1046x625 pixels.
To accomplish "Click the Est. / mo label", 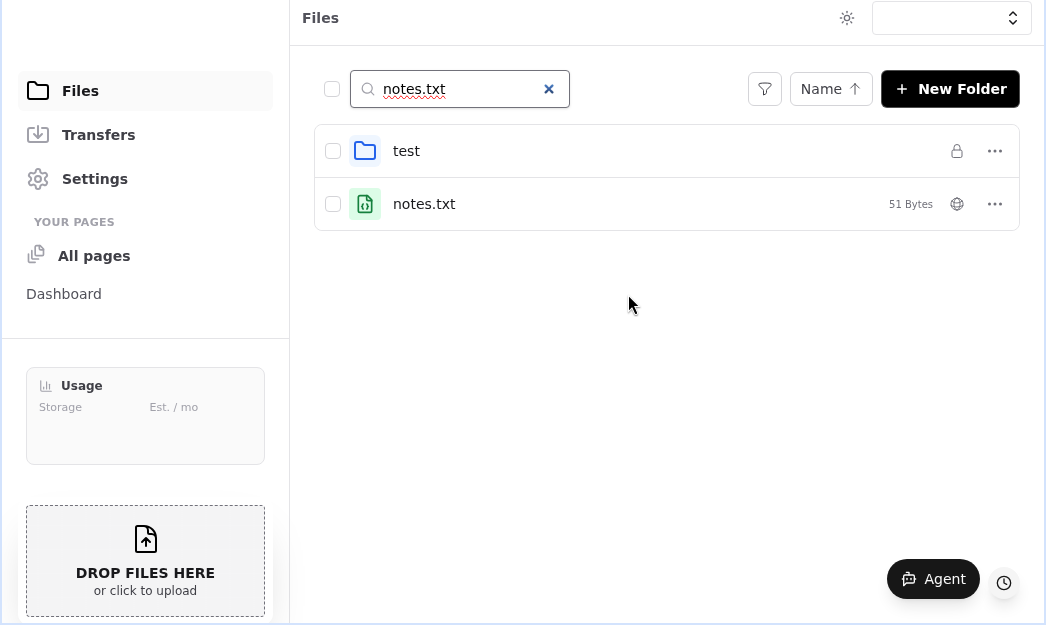I will click(x=173, y=408).
